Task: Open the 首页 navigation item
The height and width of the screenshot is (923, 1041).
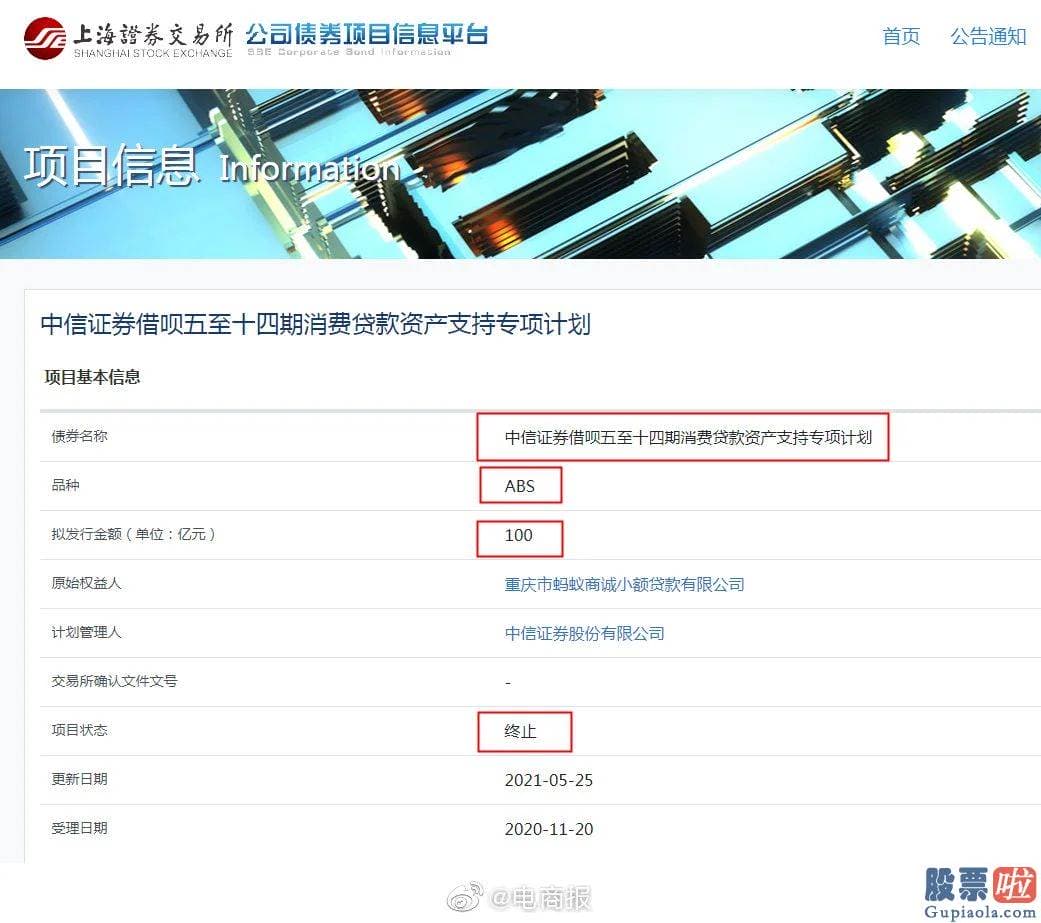Action: click(x=901, y=36)
